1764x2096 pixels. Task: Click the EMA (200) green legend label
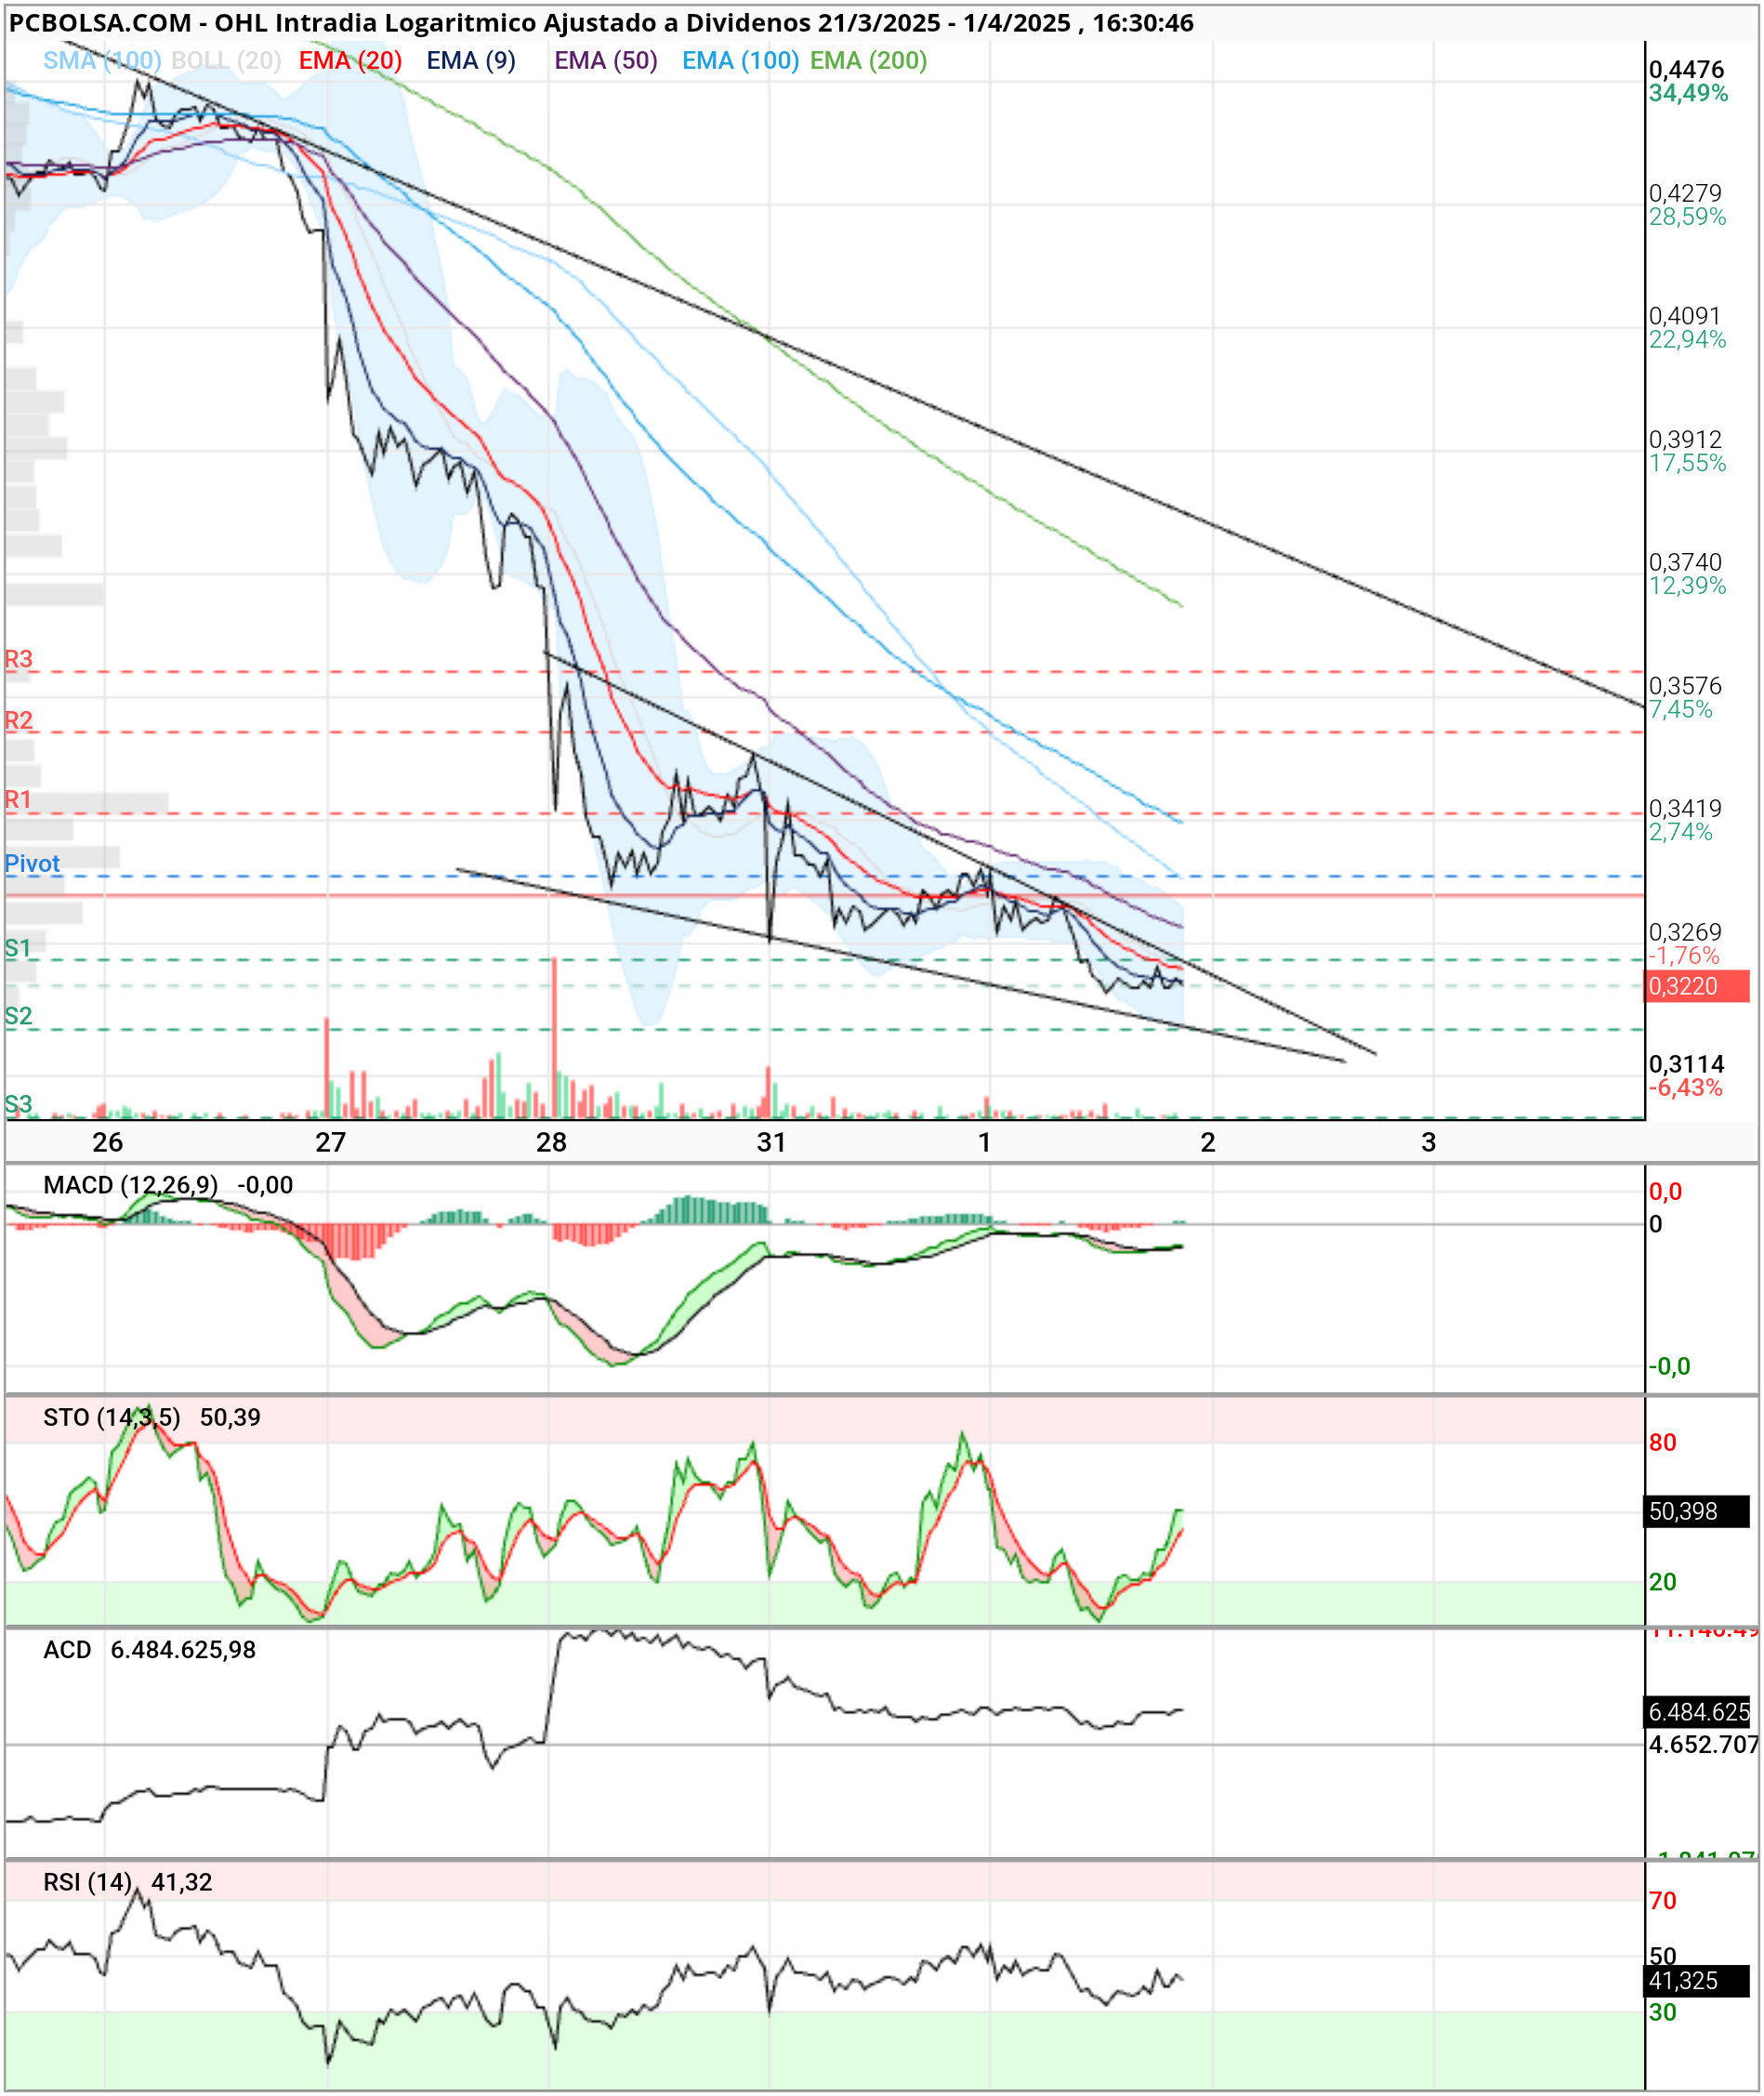868,61
